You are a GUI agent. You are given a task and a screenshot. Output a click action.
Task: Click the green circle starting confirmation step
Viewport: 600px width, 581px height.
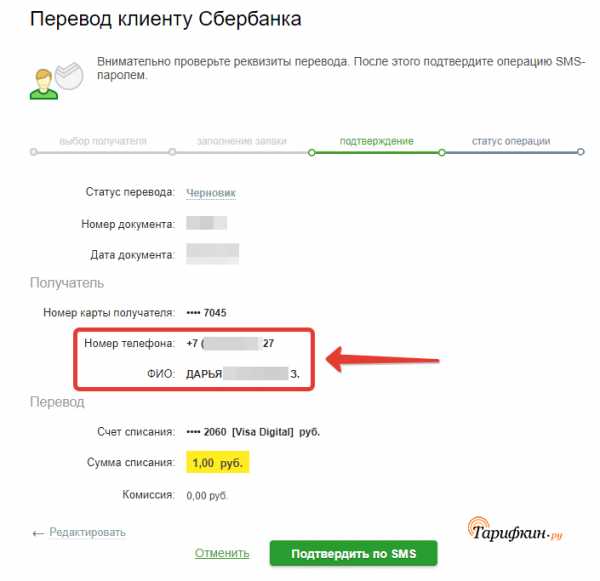click(x=311, y=152)
